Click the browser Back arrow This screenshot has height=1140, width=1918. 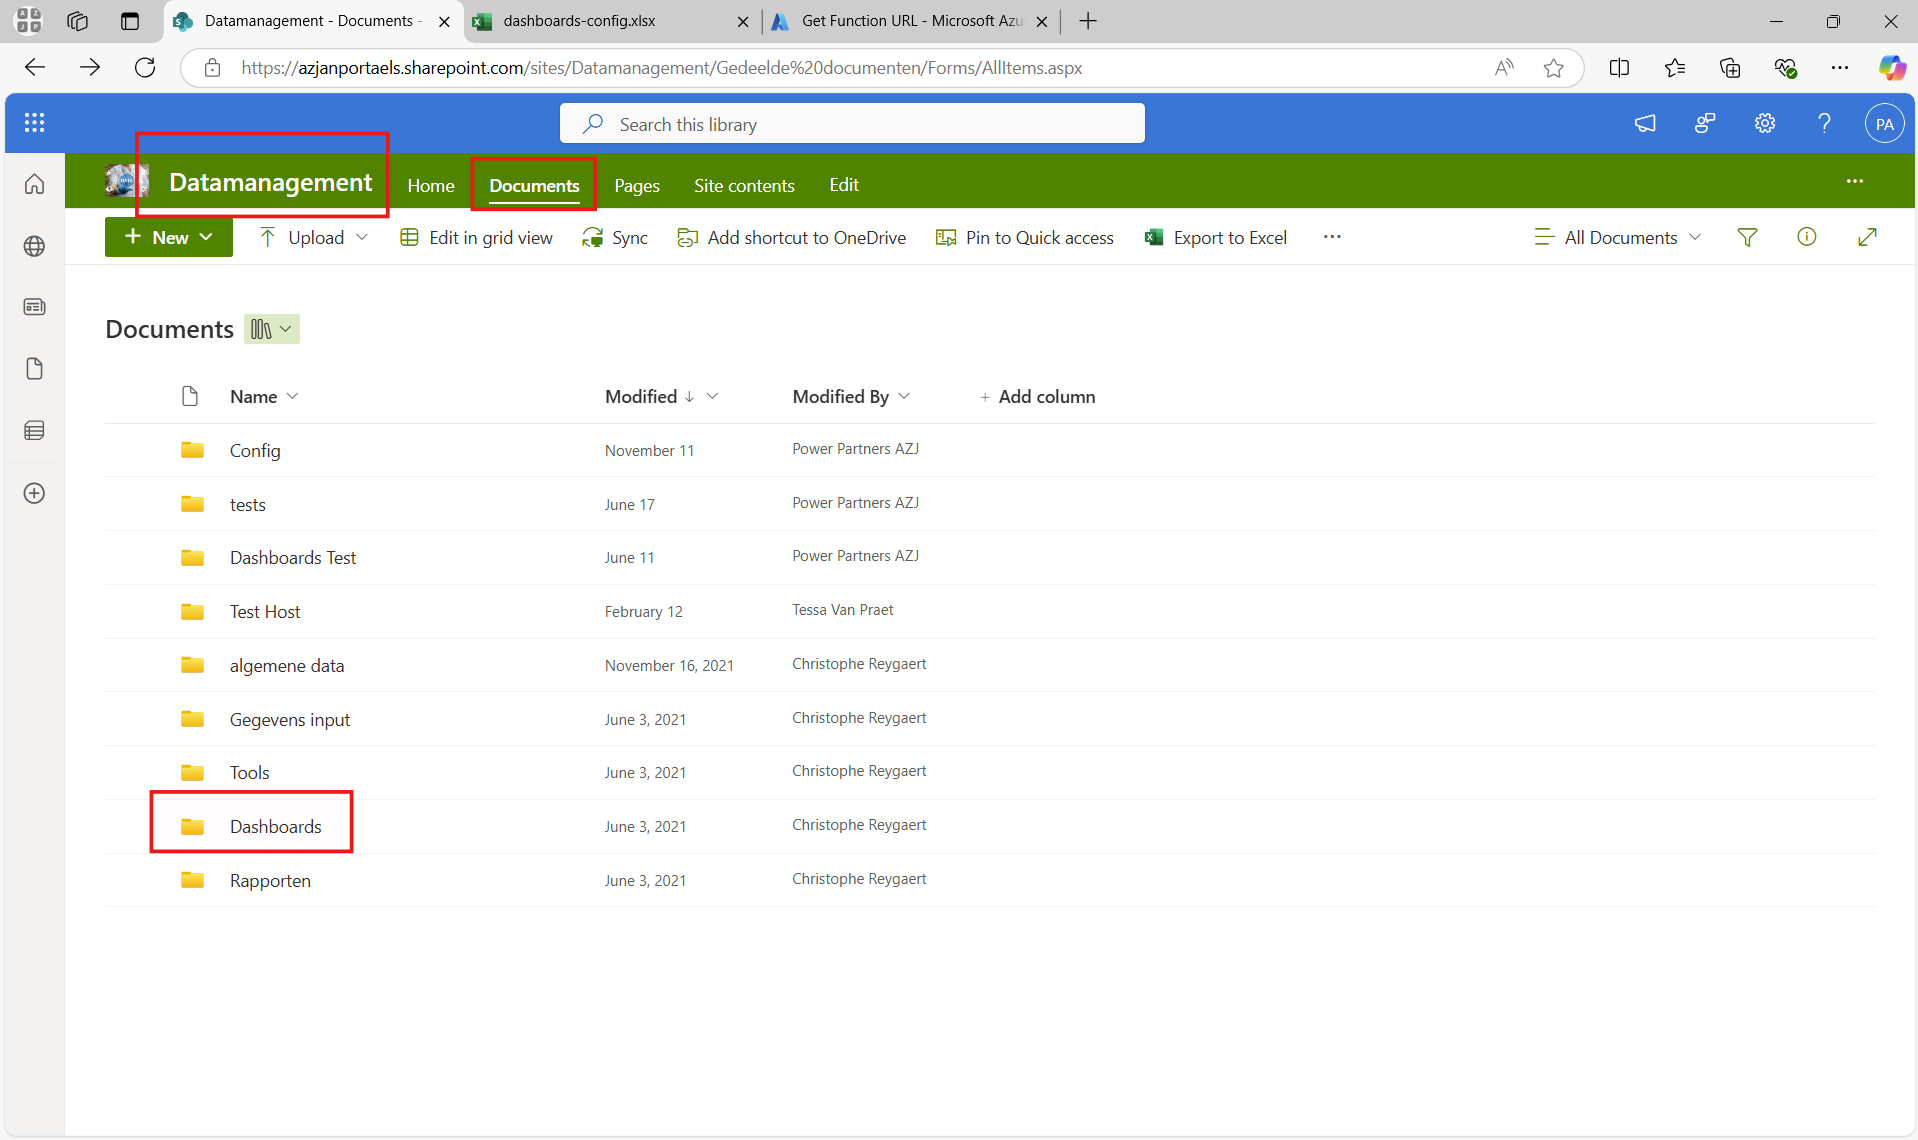click(35, 68)
